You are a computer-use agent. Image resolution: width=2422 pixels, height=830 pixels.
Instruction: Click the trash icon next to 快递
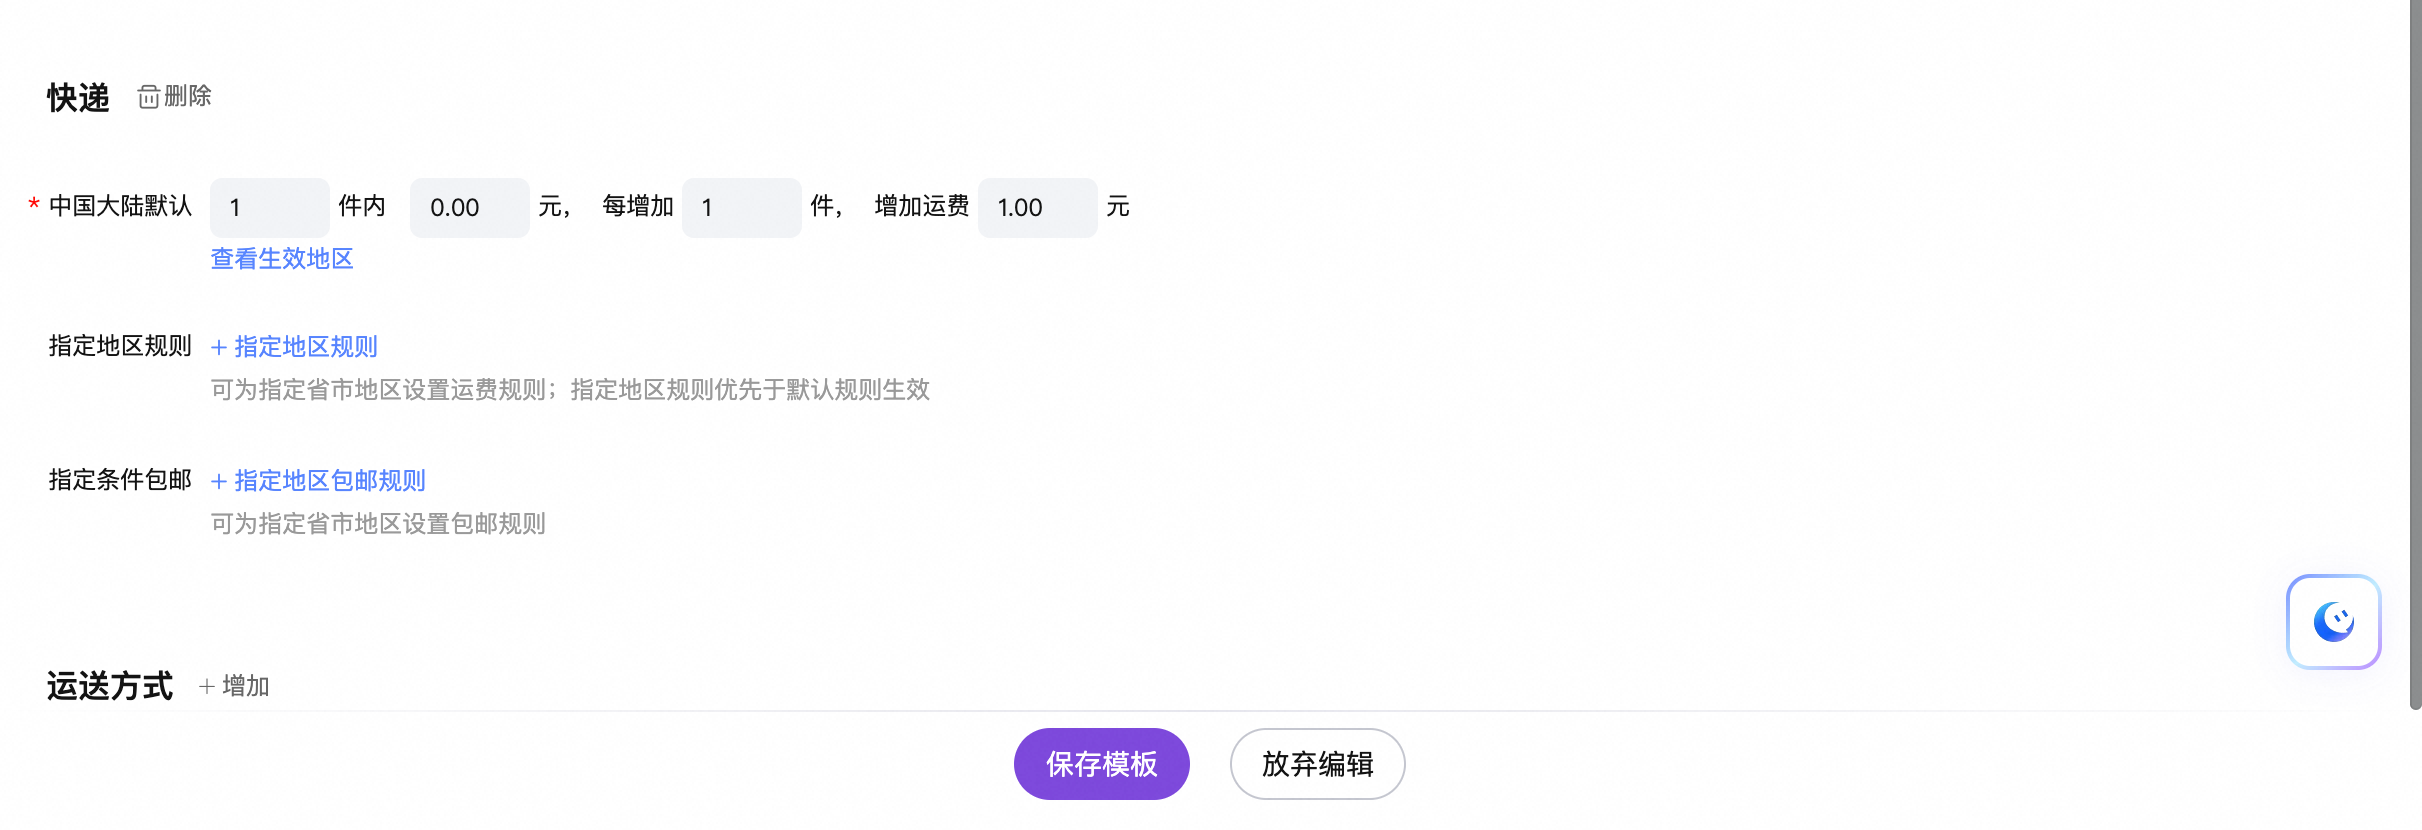click(148, 97)
